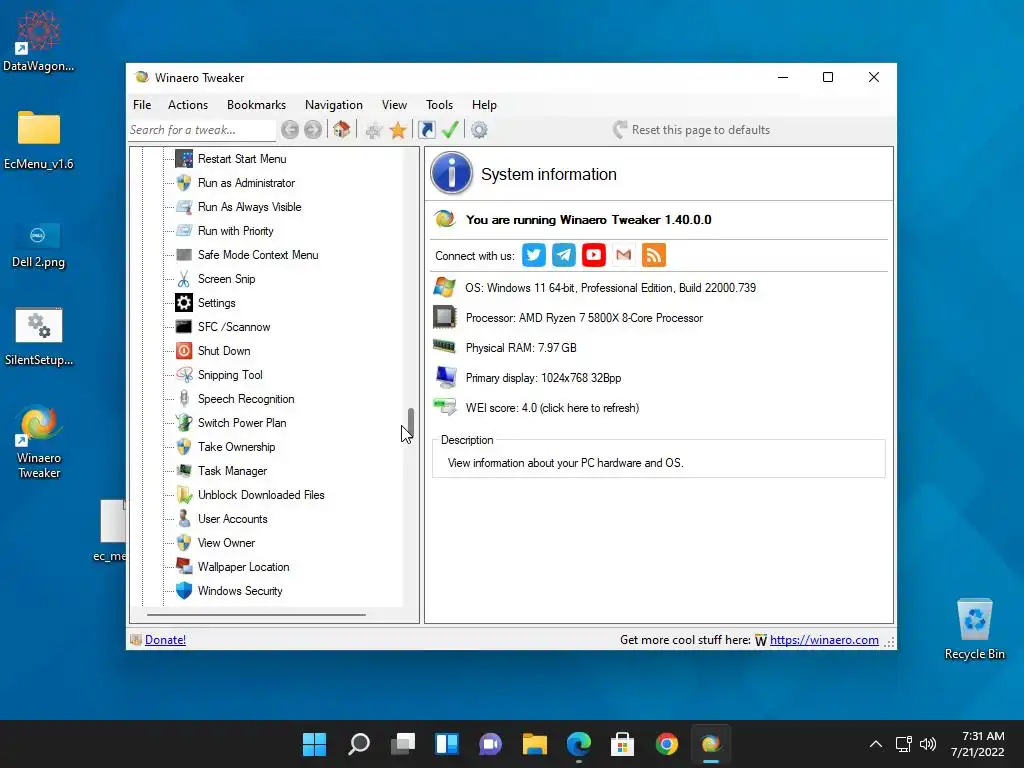Screen dimensions: 1024x768
Task: Click the Shut Down red power icon
Action: (x=184, y=351)
